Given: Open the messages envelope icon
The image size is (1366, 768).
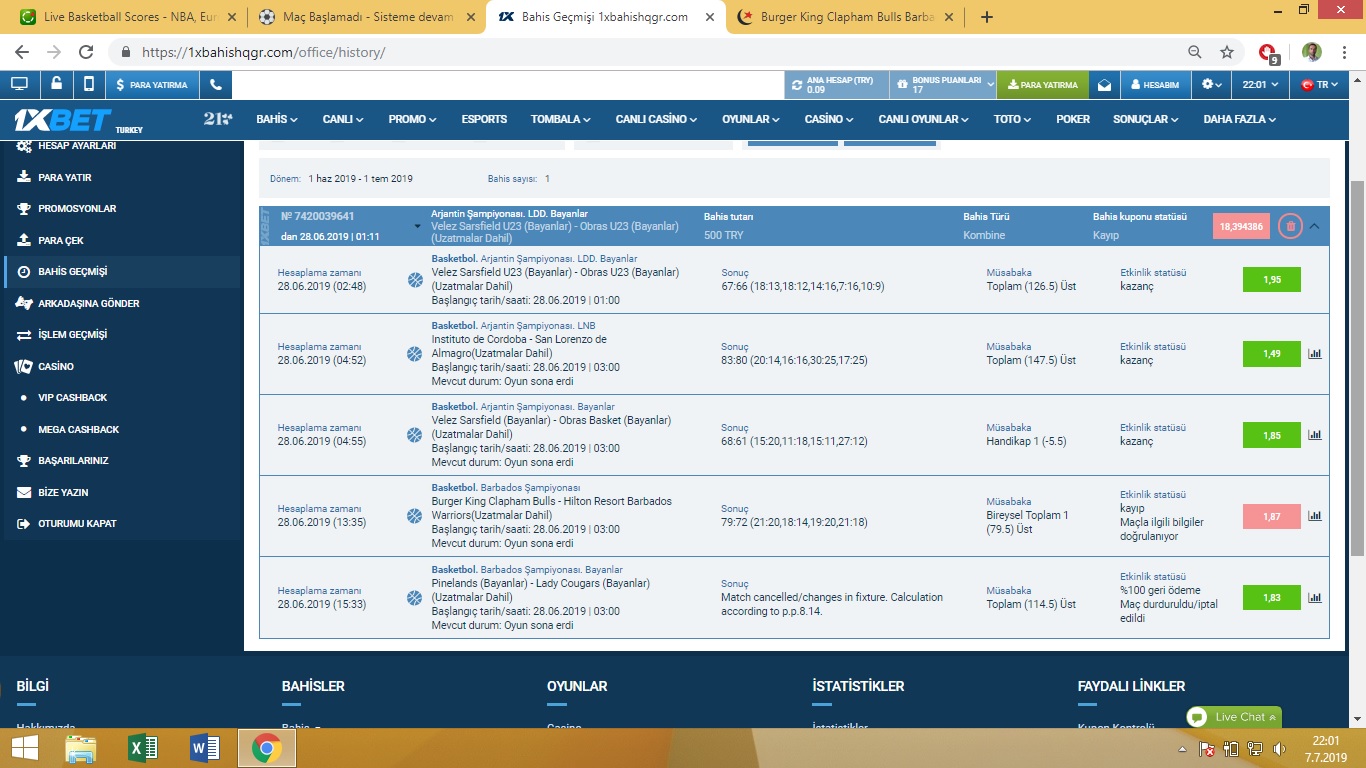Looking at the screenshot, I should click(x=1104, y=85).
